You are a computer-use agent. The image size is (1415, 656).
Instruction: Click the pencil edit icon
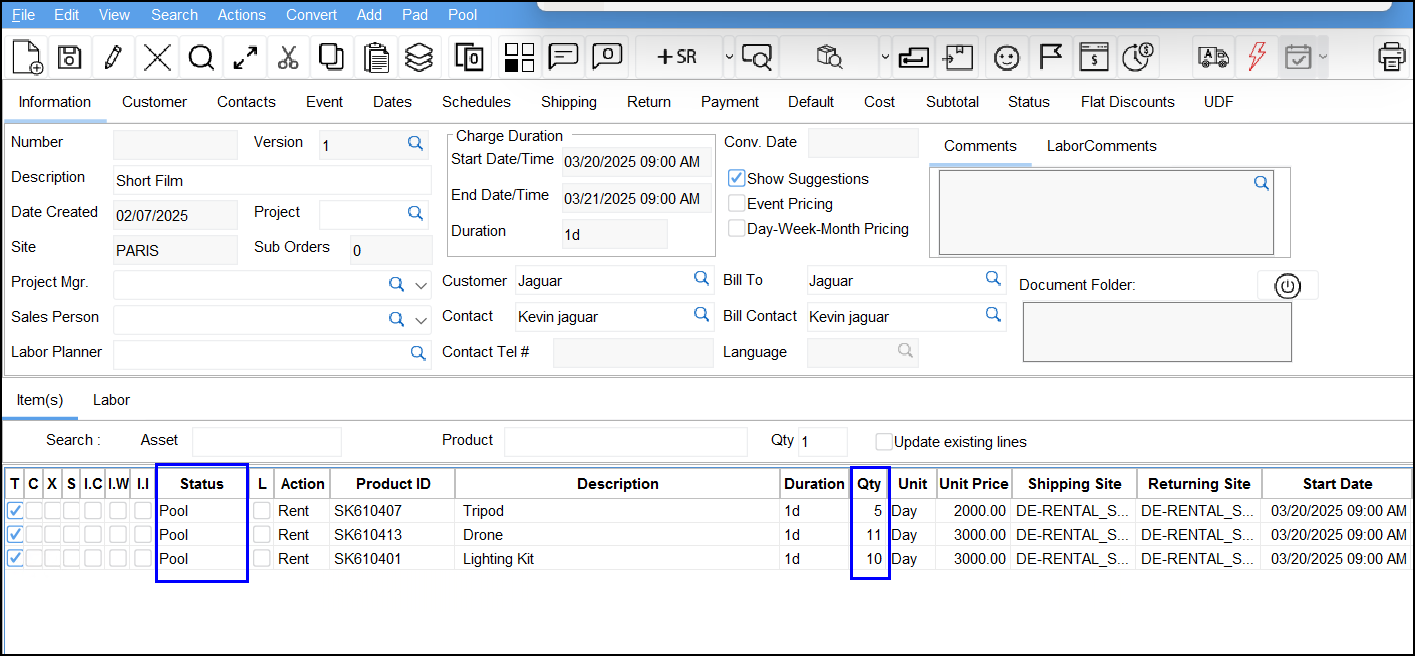[113, 57]
